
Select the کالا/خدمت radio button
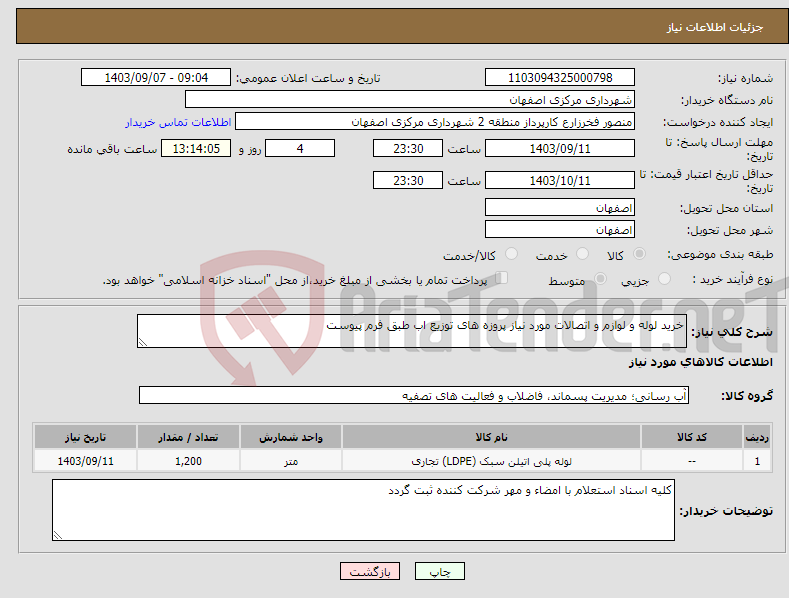[511, 254]
